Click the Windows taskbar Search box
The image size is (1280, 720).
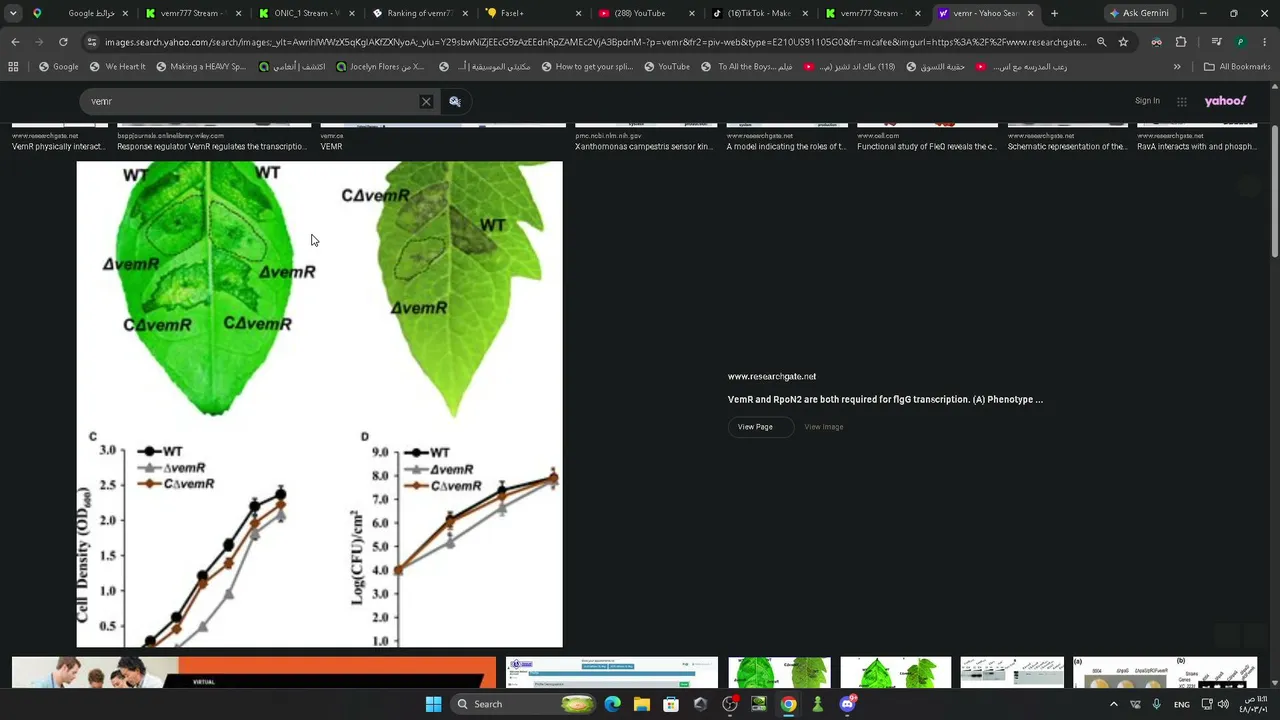523,704
